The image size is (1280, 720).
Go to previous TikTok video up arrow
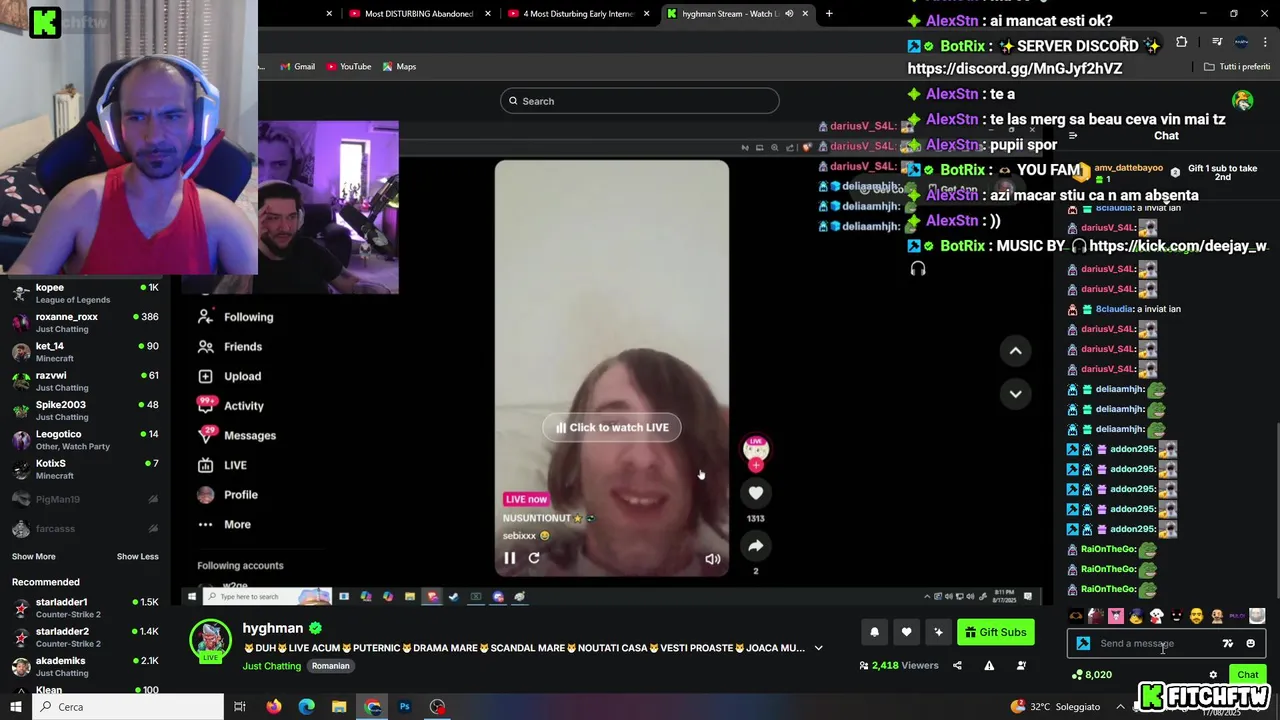click(1015, 350)
